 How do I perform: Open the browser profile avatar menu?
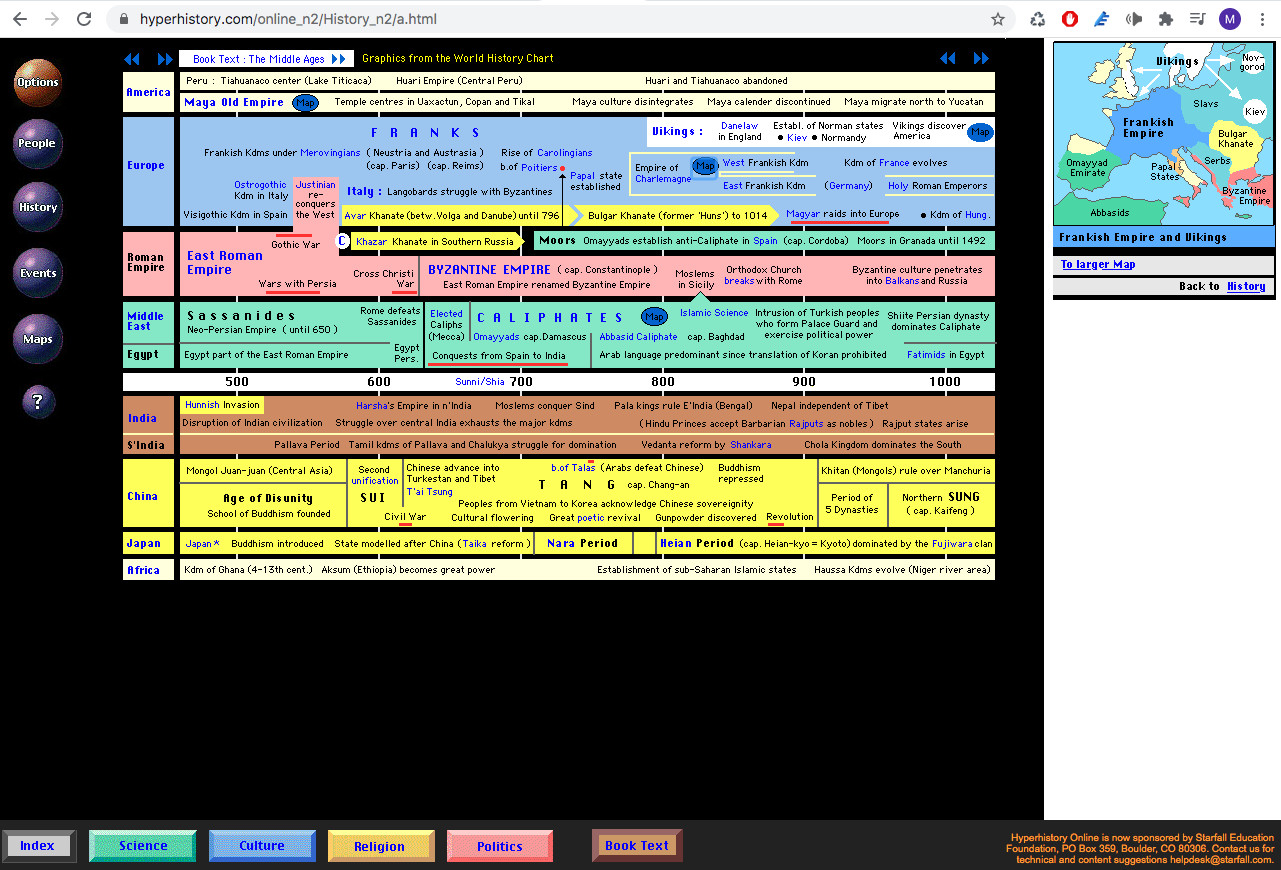(1229, 18)
